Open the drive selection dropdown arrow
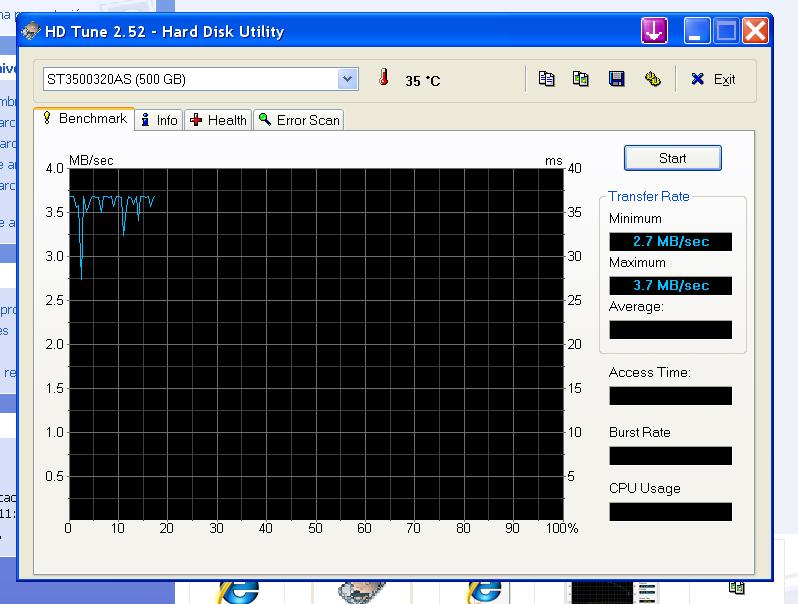The height and width of the screenshot is (604, 798). coord(348,79)
